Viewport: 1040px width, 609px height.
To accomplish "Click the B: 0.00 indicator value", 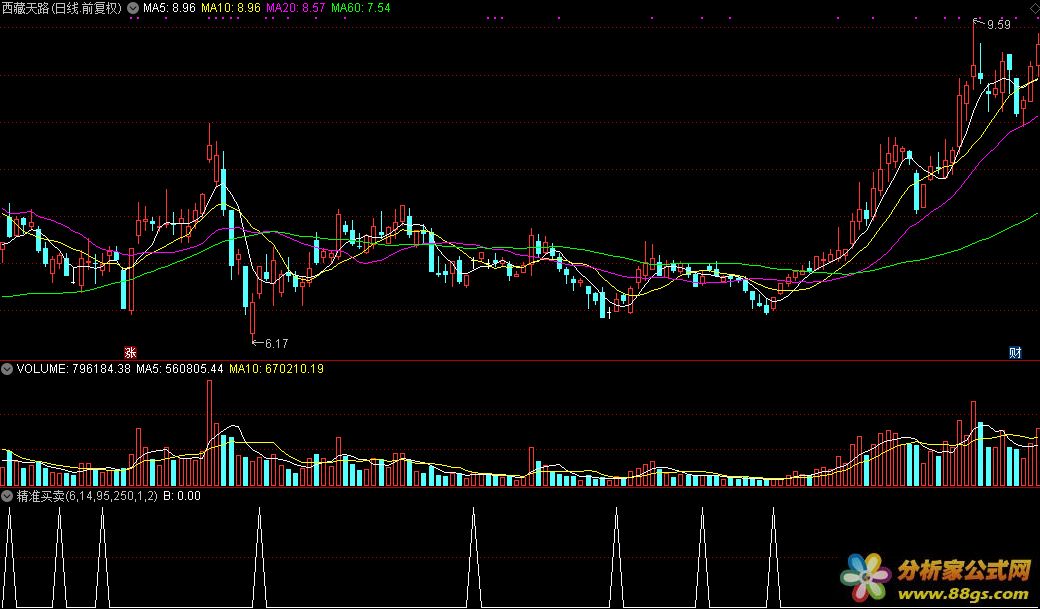I will coord(182,496).
